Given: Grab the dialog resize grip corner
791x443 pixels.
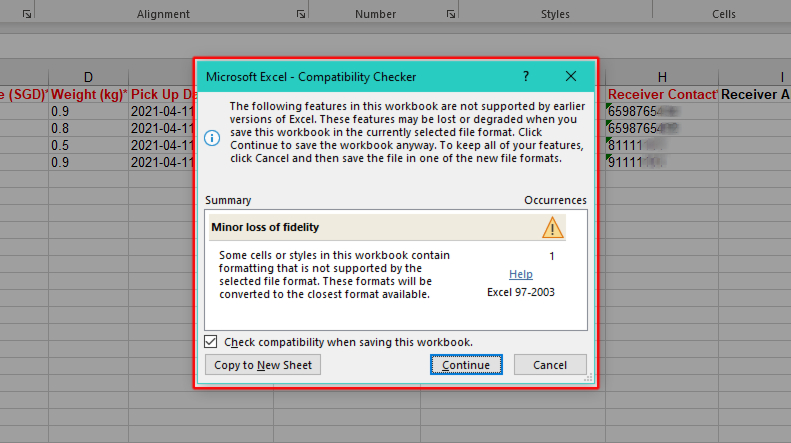Looking at the screenshot, I should click(x=588, y=378).
